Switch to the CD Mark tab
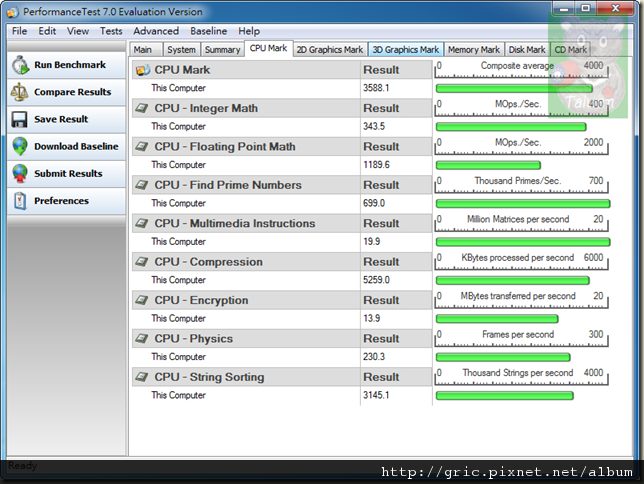 pos(570,50)
